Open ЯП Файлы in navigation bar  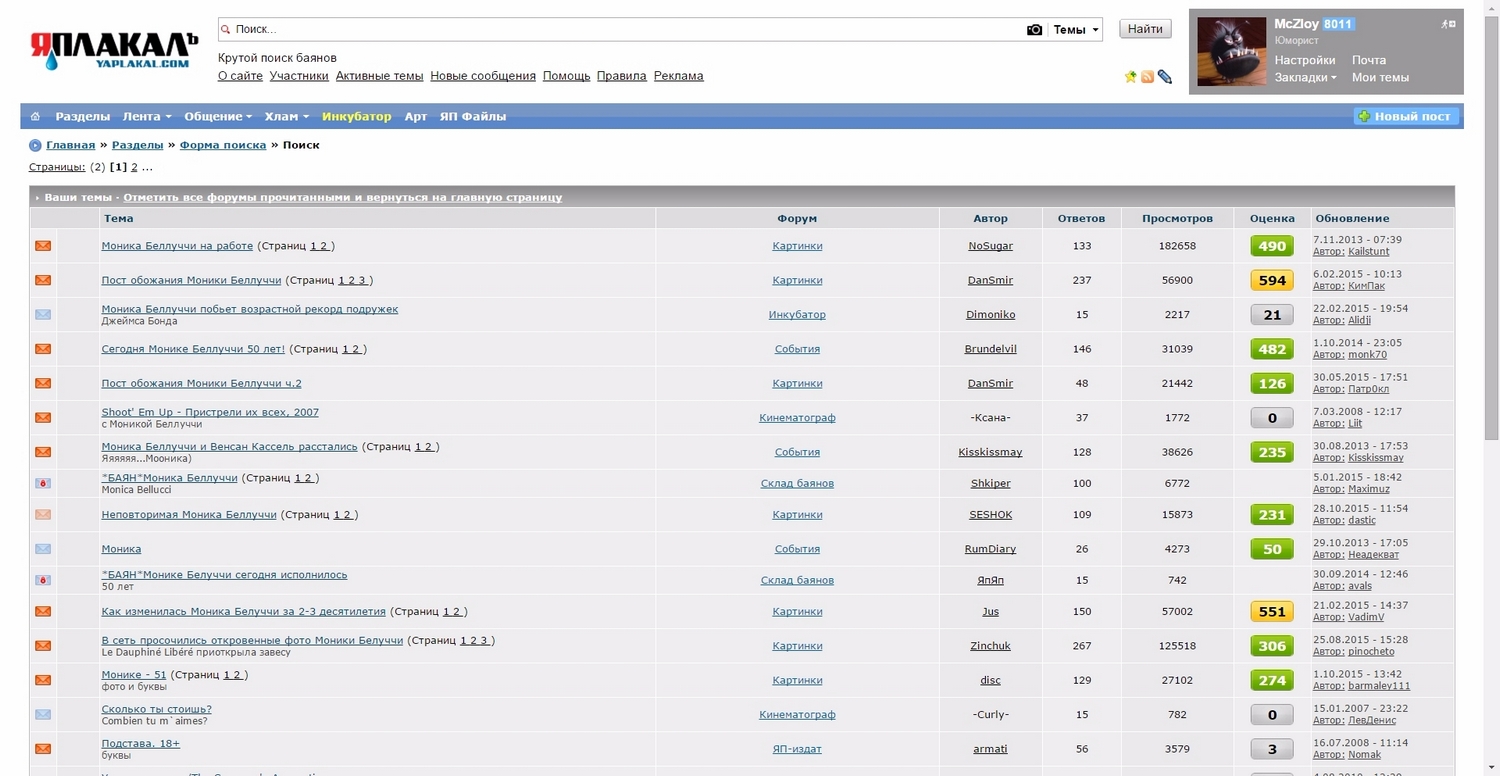[x=473, y=116]
